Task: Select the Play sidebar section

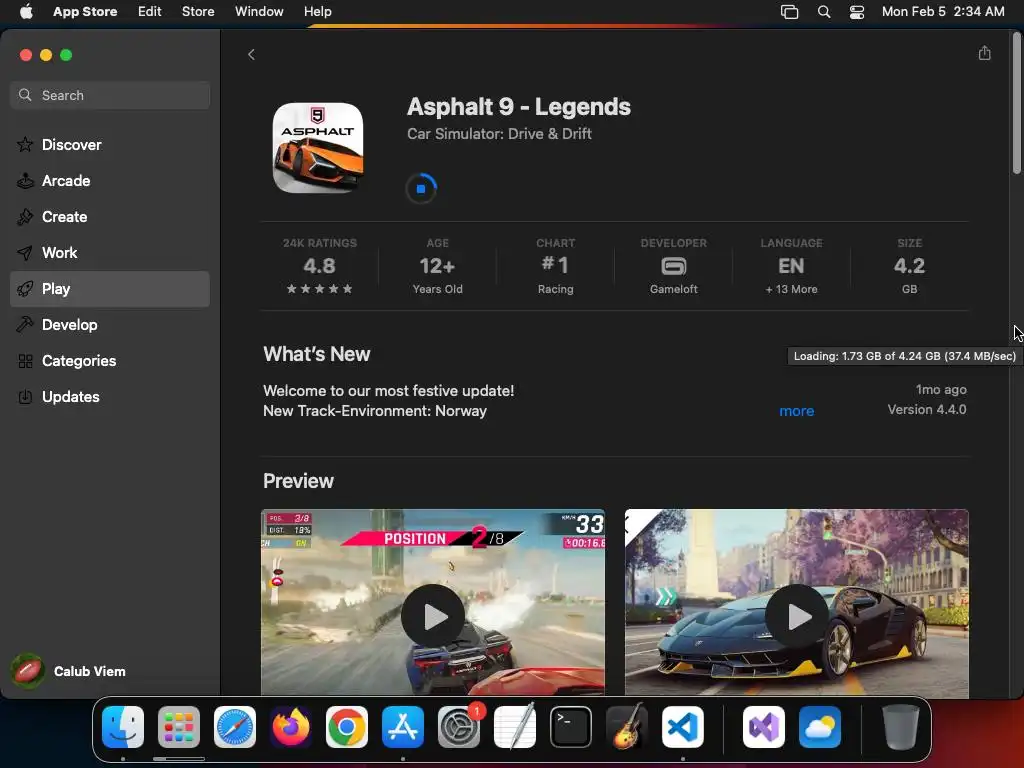Action: (110, 289)
